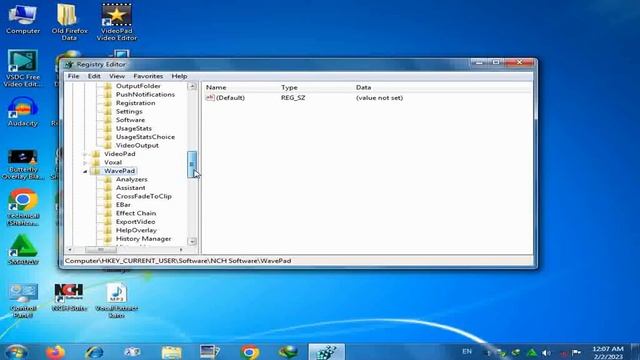Expand the Voxal tree node arrow
Viewport: 640px width, 360px height.
click(85, 163)
